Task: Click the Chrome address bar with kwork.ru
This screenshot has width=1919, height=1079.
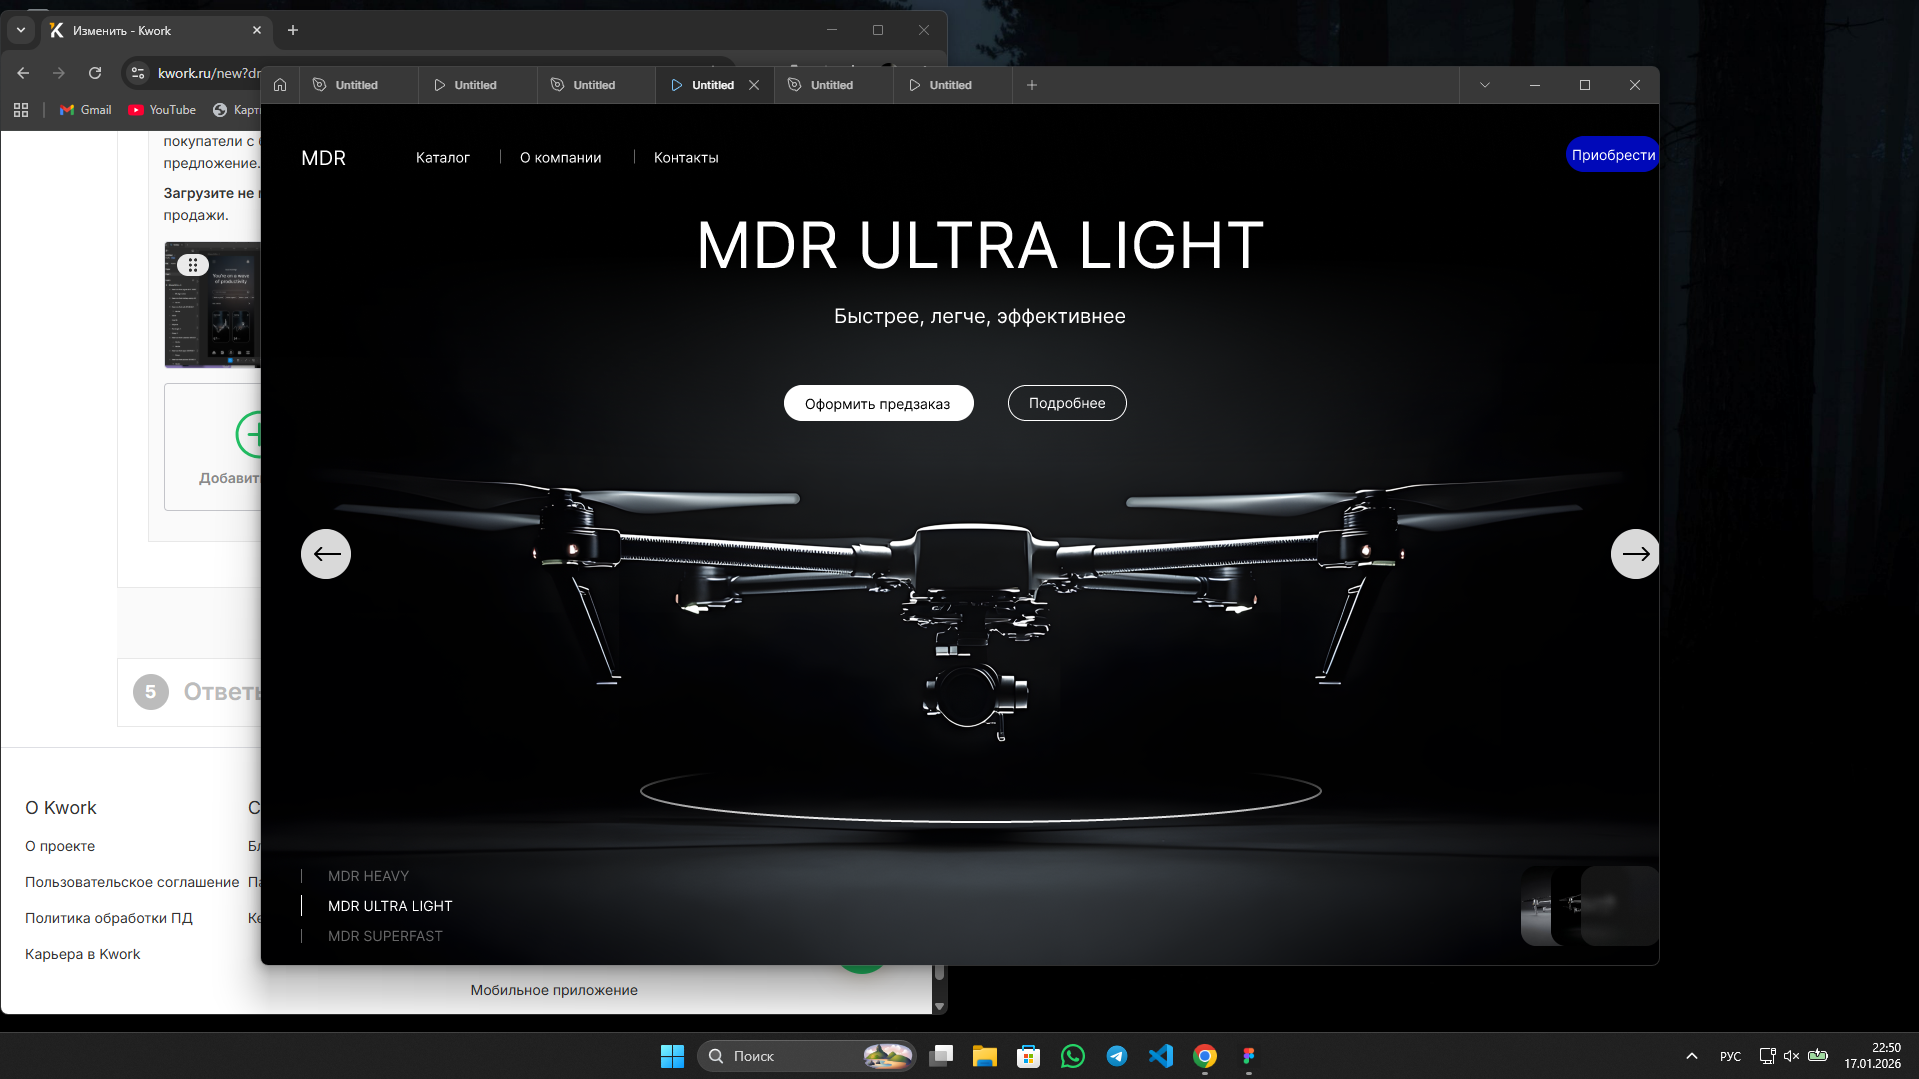Action: (209, 73)
